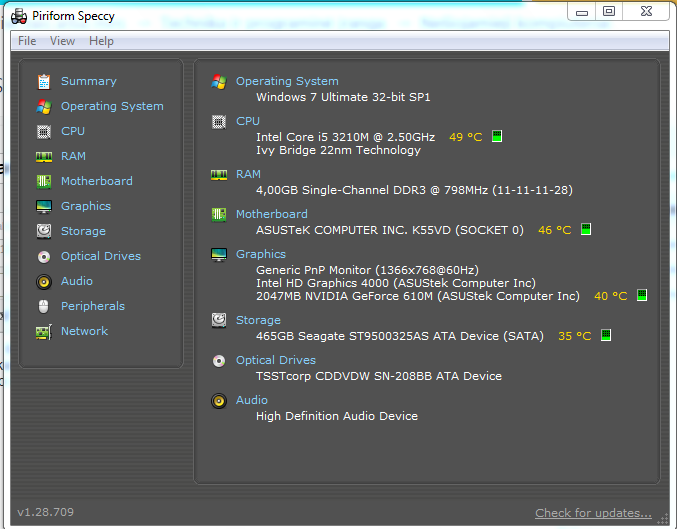The image size is (677, 529).
Task: Click the 40 °C graphics temperature value
Action: click(611, 296)
